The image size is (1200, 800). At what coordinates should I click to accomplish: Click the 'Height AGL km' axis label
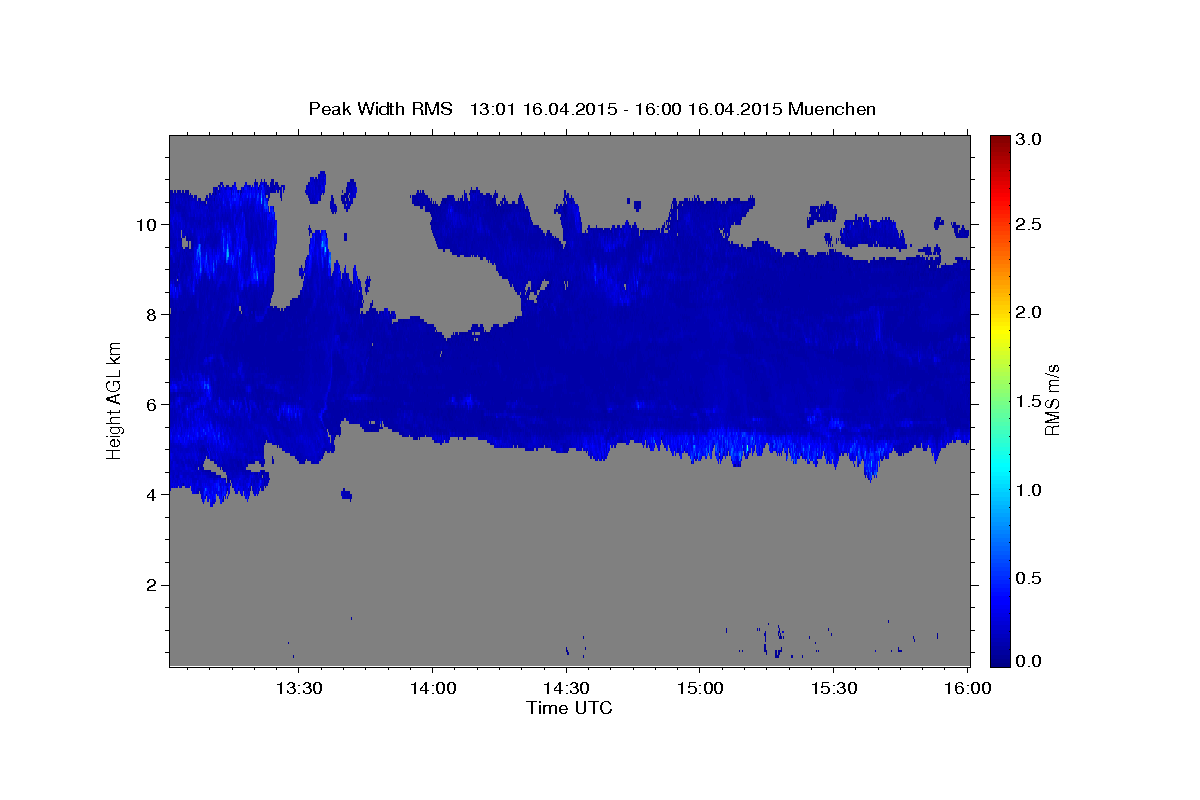[114, 400]
